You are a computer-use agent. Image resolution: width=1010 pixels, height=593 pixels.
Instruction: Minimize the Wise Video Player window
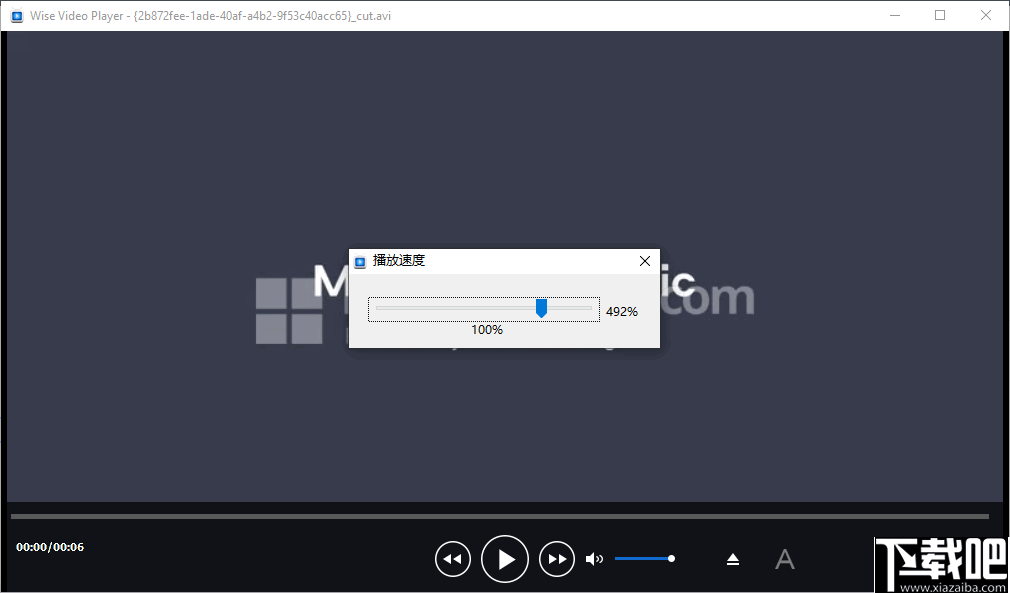point(894,15)
